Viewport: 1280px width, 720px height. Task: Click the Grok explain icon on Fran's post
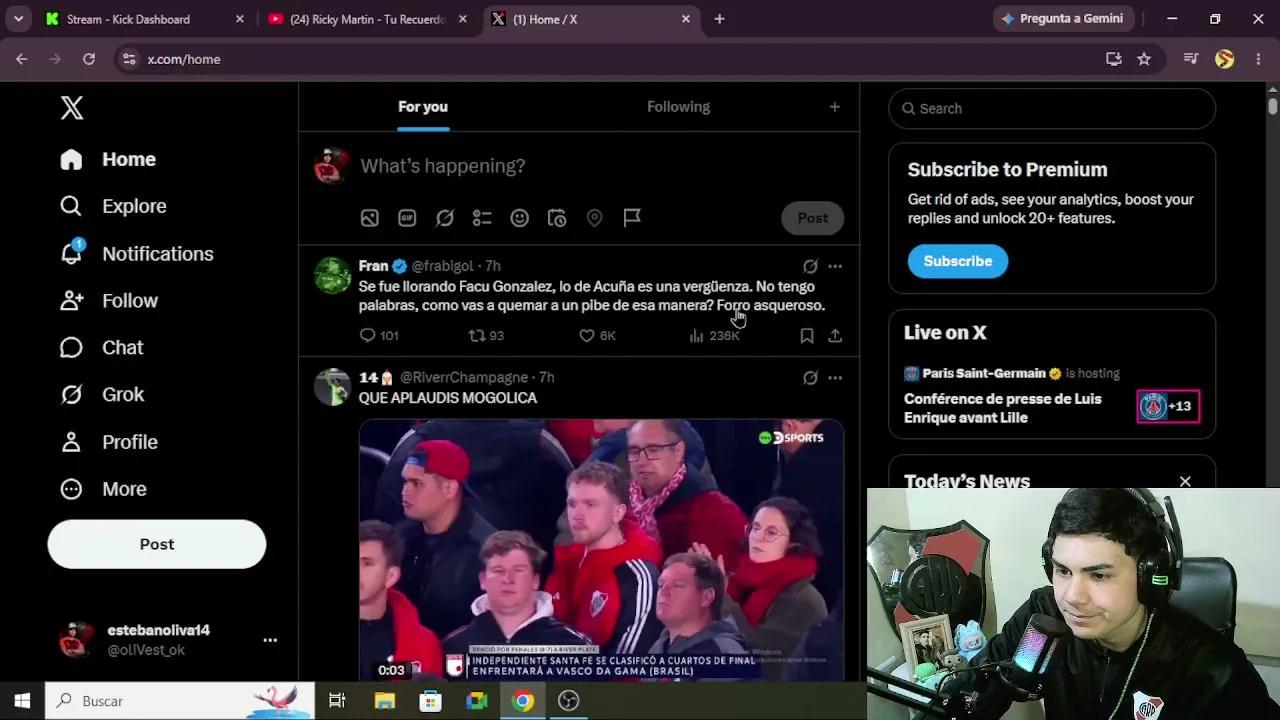click(810, 266)
